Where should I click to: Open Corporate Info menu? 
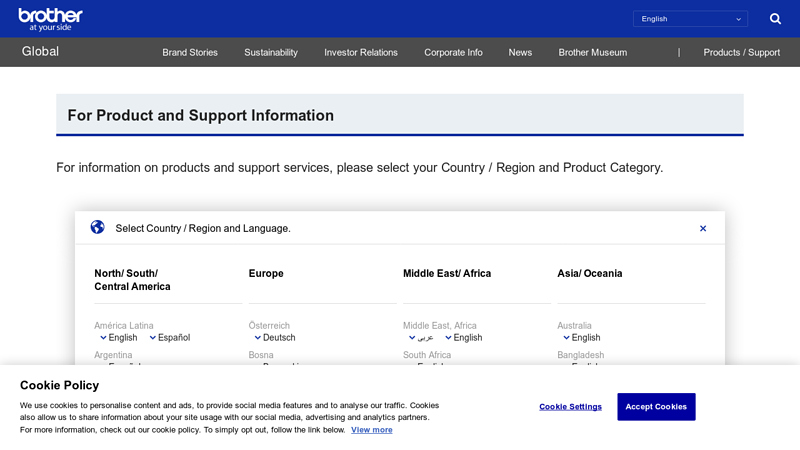point(453,53)
